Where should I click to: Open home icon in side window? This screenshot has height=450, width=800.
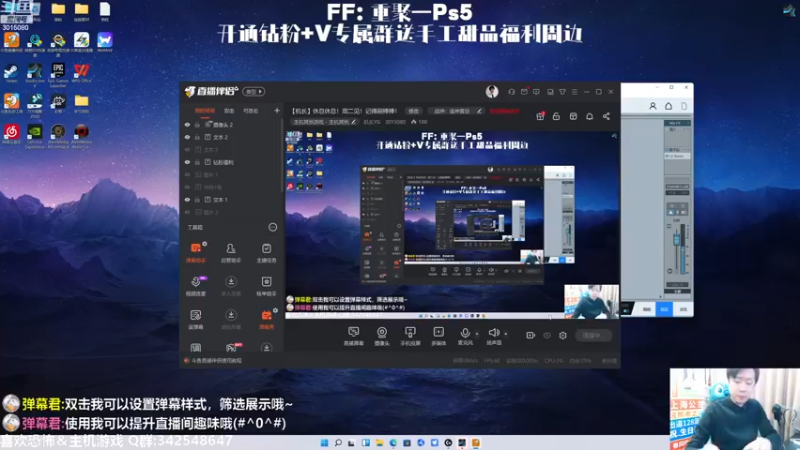pyautogui.click(x=668, y=106)
